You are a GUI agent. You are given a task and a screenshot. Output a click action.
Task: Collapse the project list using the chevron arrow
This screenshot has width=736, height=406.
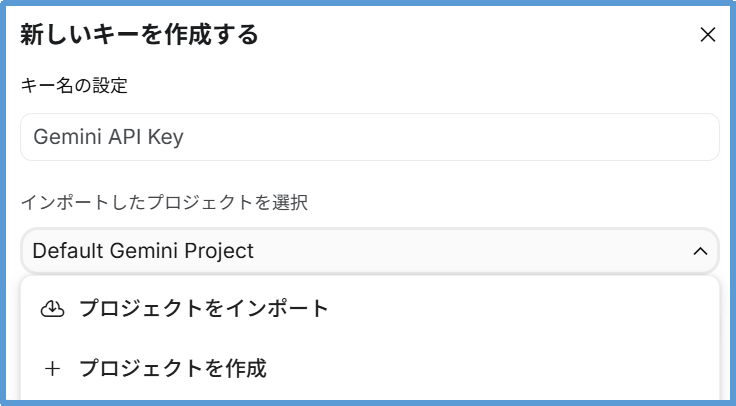click(700, 251)
